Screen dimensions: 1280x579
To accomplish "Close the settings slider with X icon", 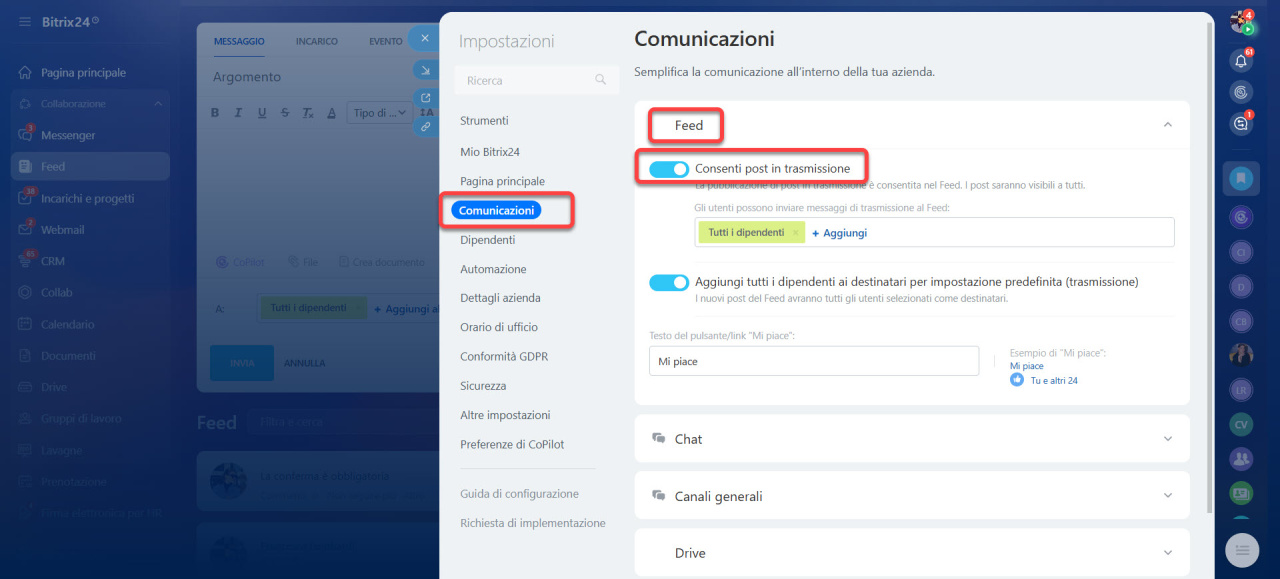I will [425, 38].
